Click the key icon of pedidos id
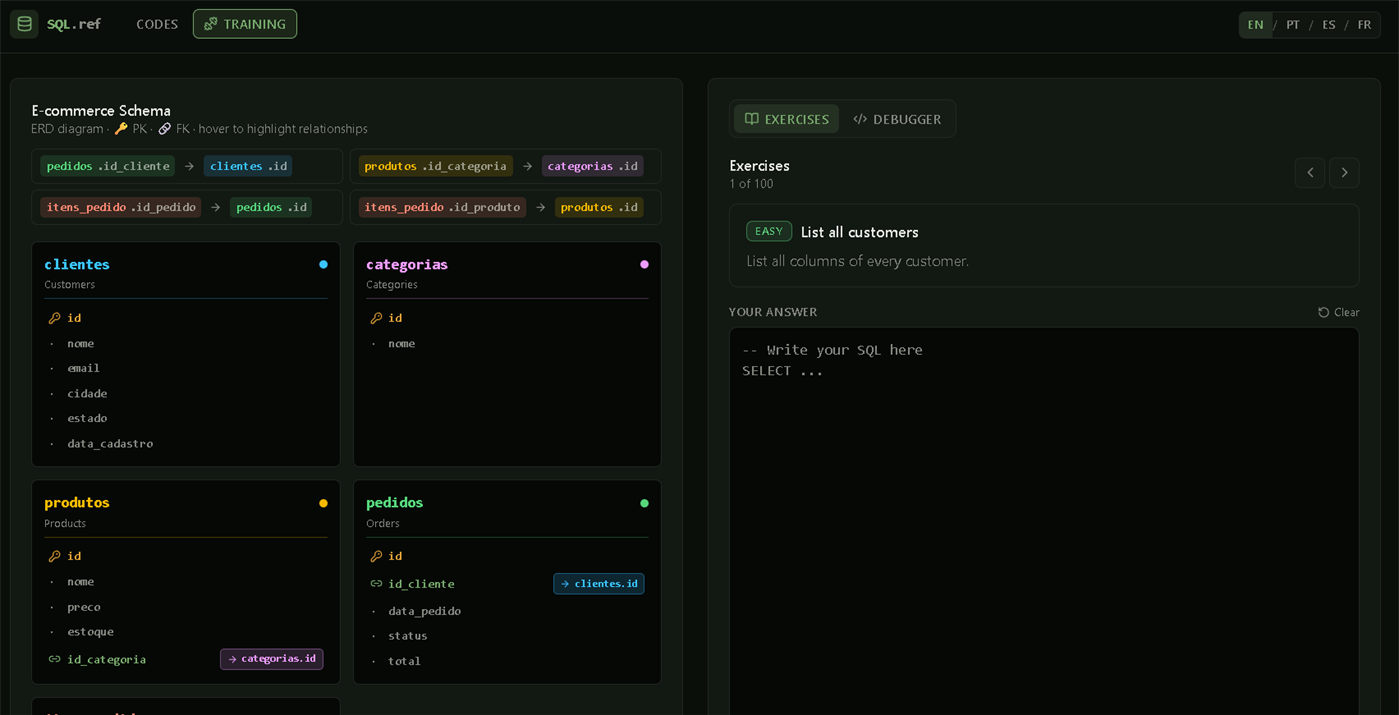1399x715 pixels. pos(376,556)
